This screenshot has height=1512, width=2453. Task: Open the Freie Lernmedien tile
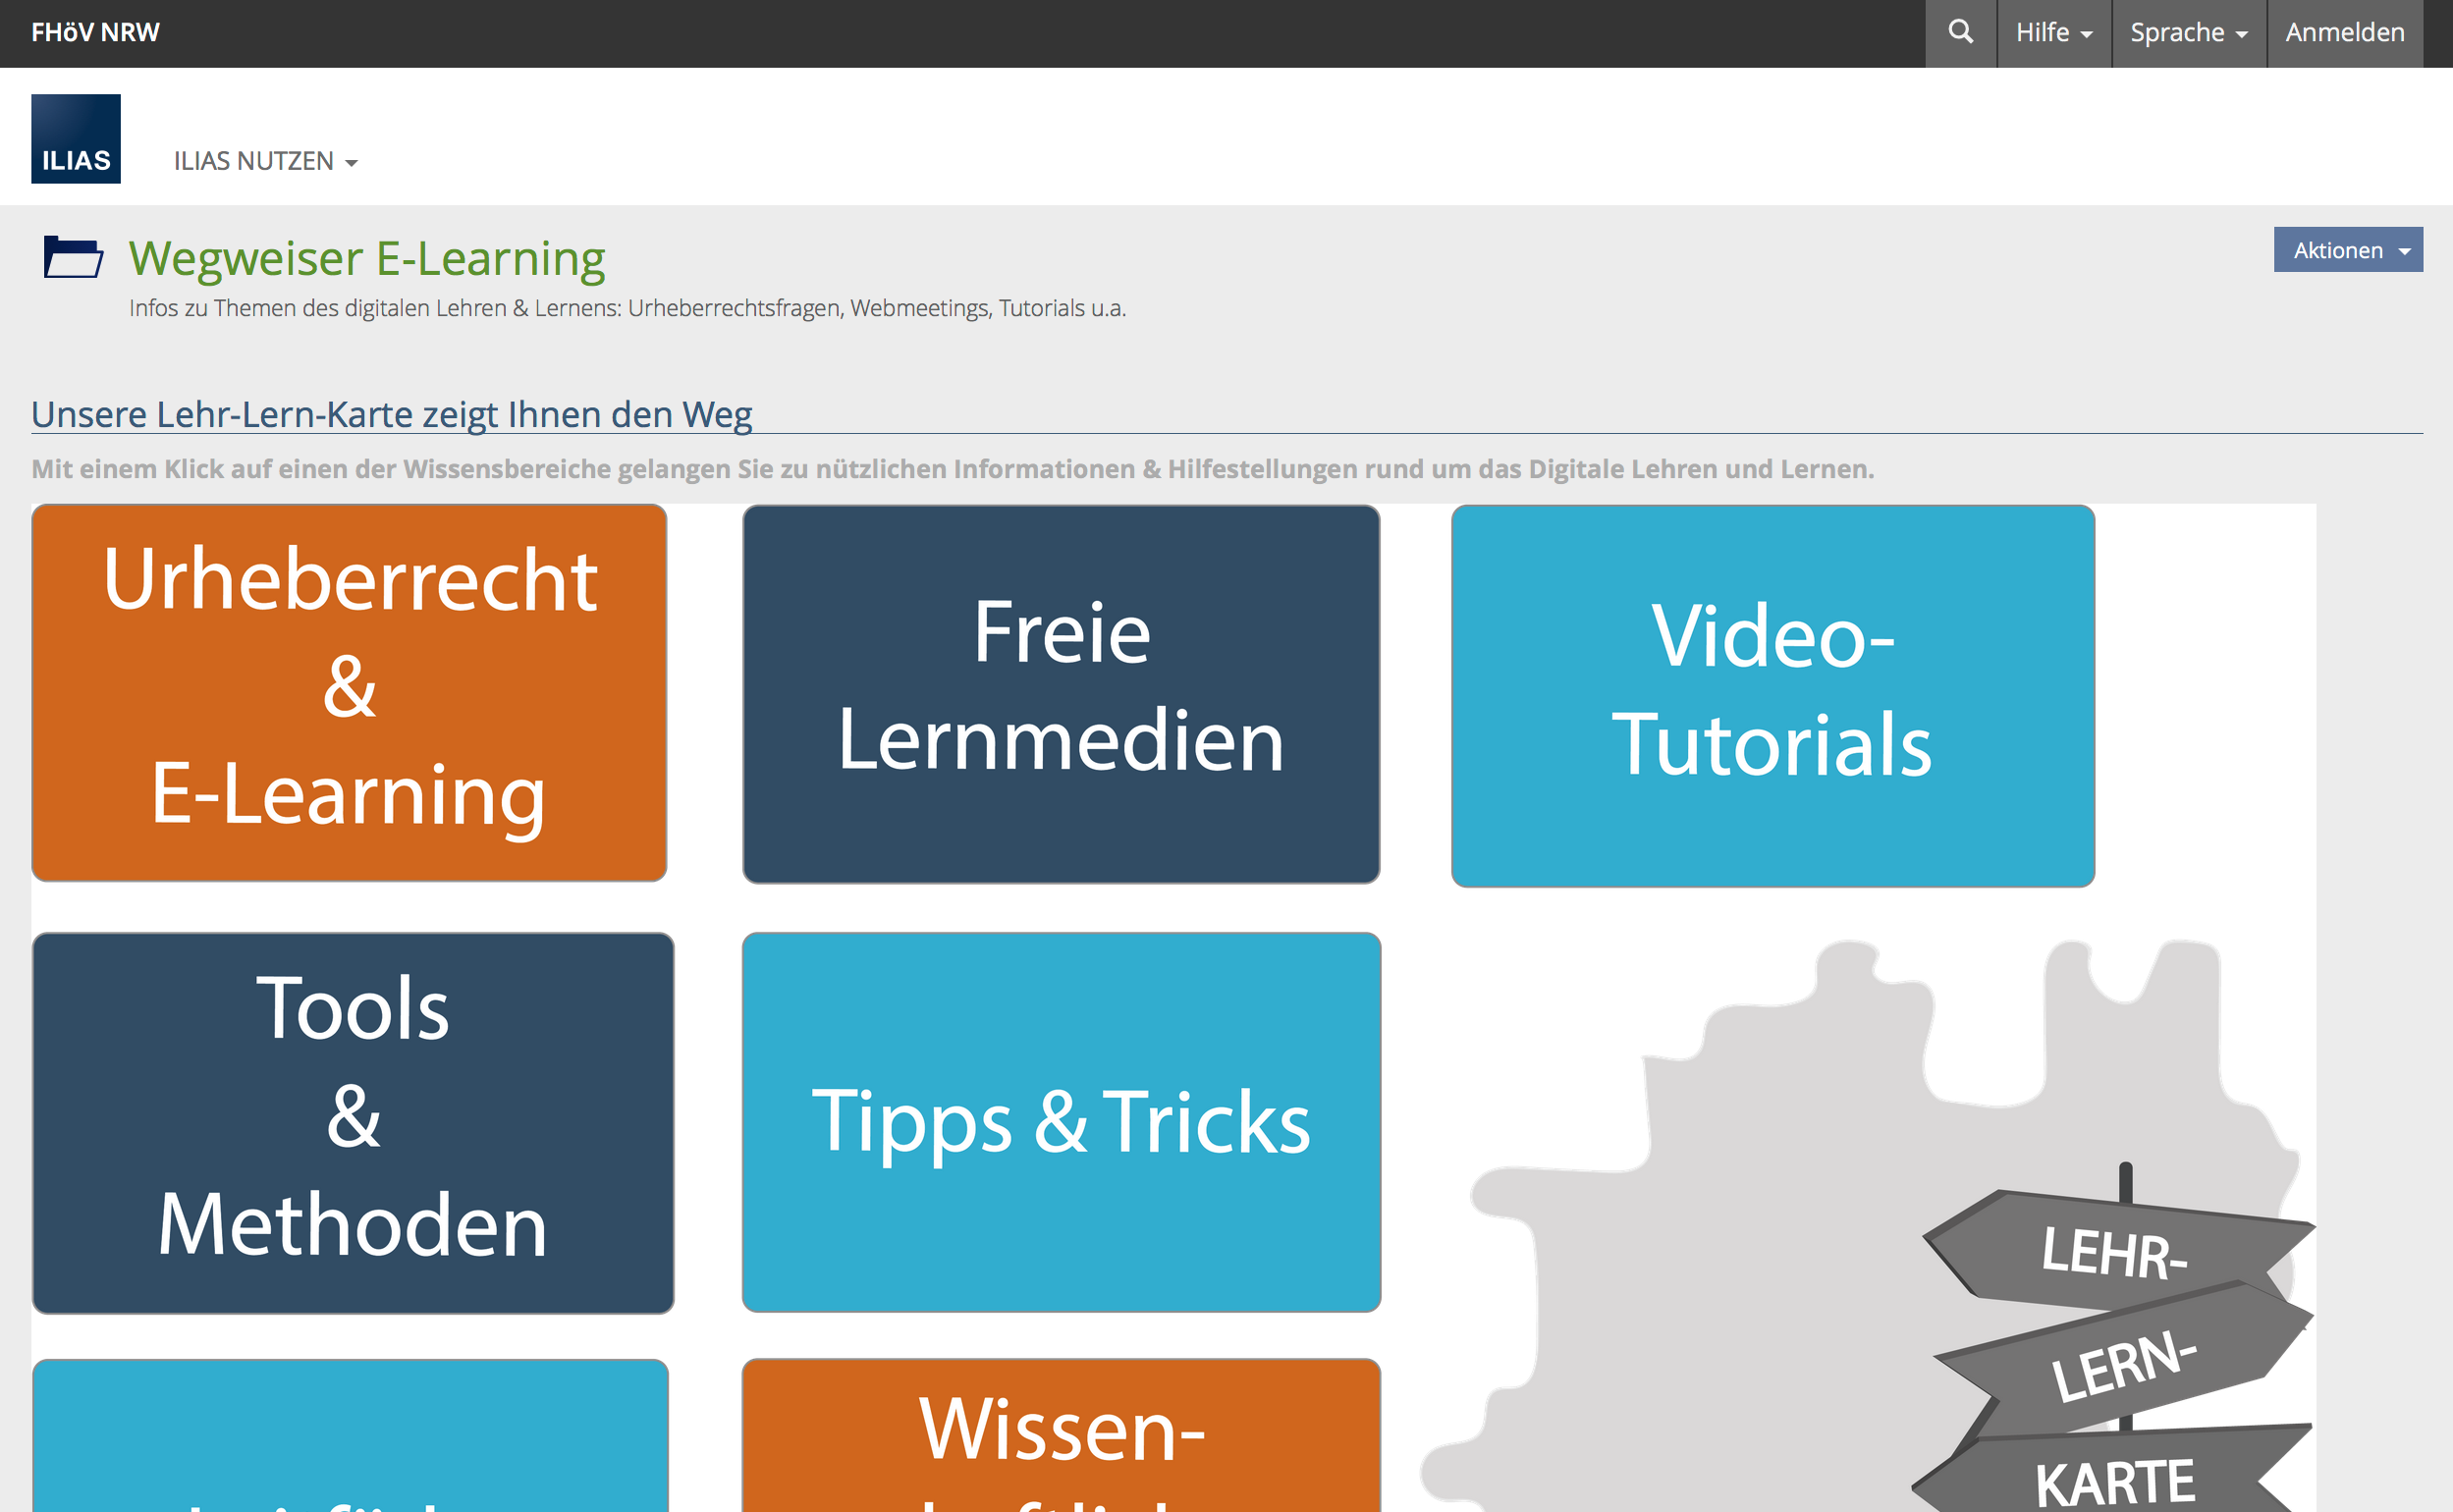[x=1060, y=693]
